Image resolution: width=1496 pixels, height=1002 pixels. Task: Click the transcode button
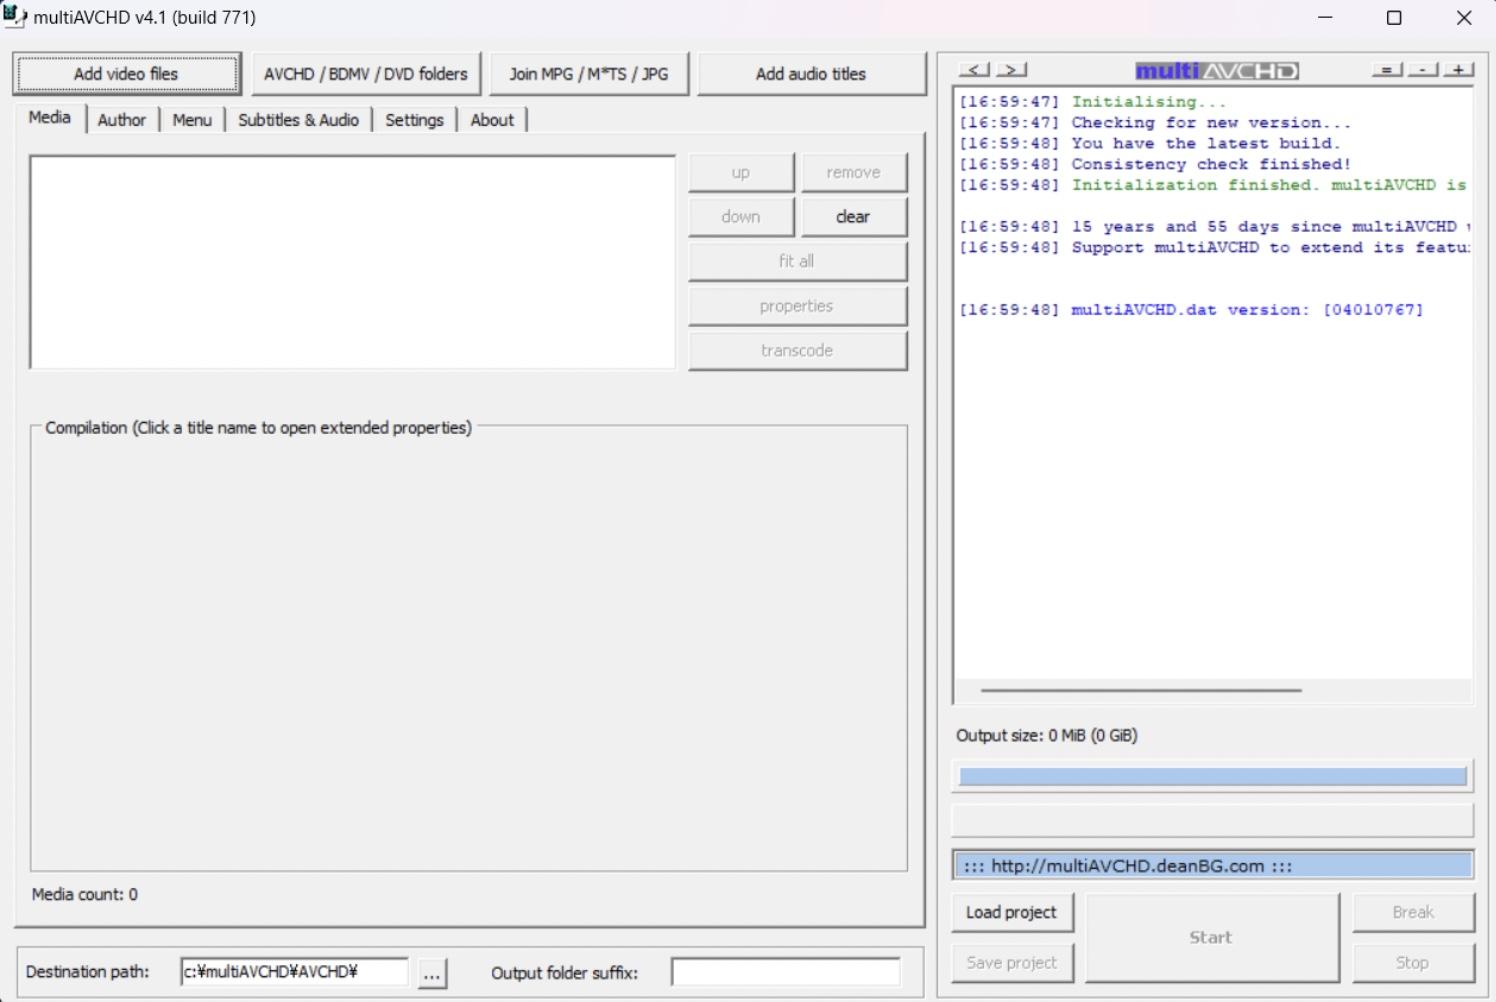(x=798, y=351)
